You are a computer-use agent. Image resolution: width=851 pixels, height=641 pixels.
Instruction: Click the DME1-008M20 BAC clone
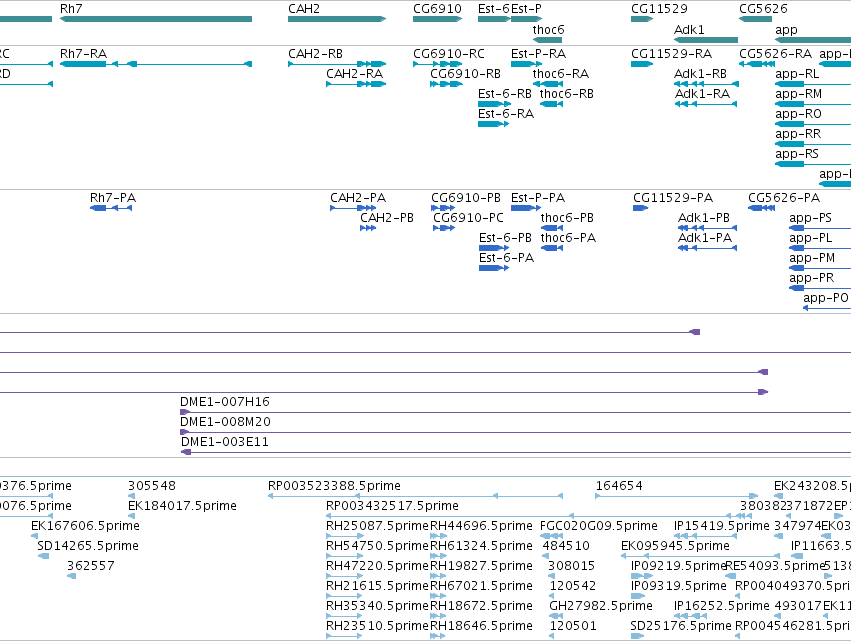515,432
